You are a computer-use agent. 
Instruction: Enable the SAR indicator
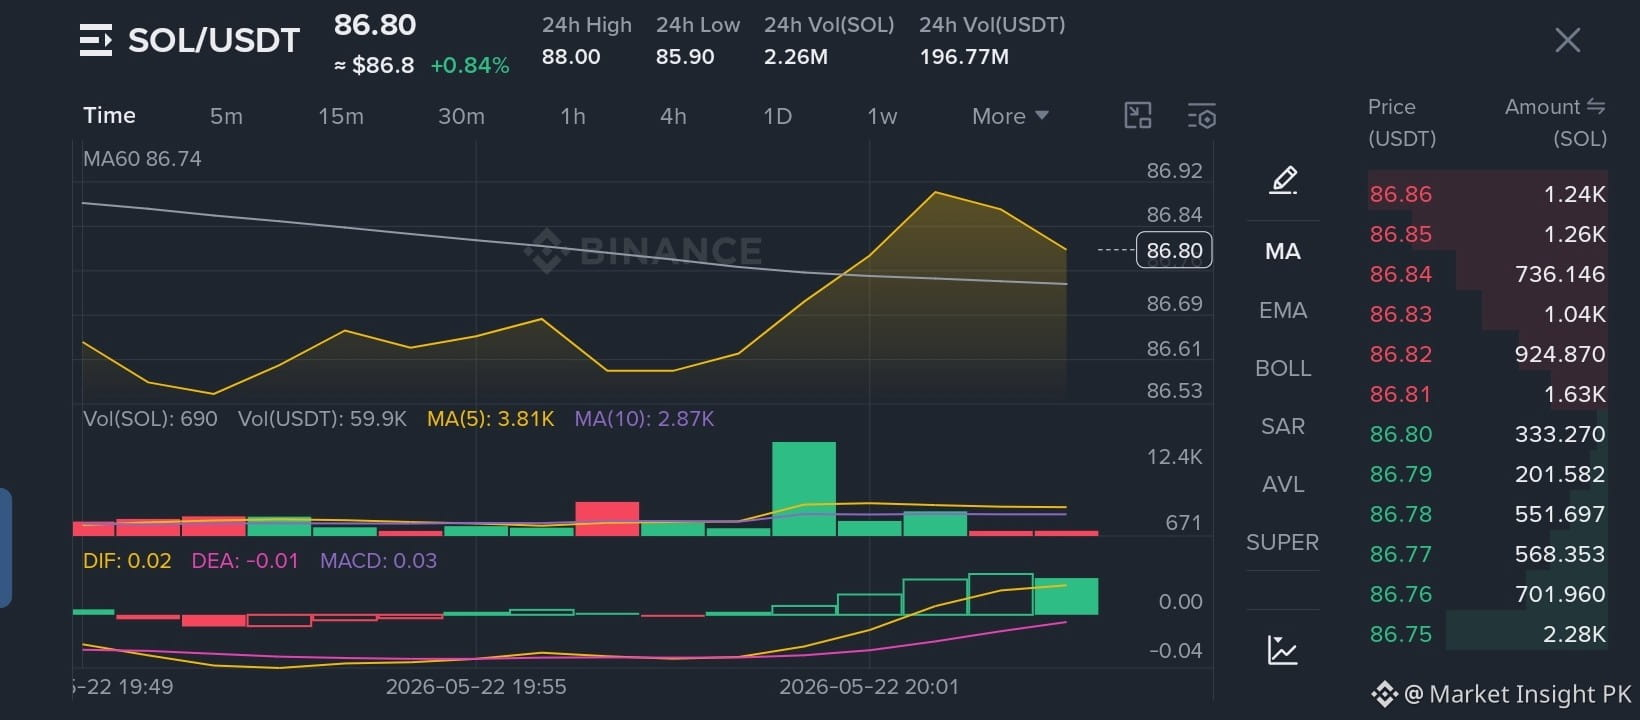(1283, 426)
